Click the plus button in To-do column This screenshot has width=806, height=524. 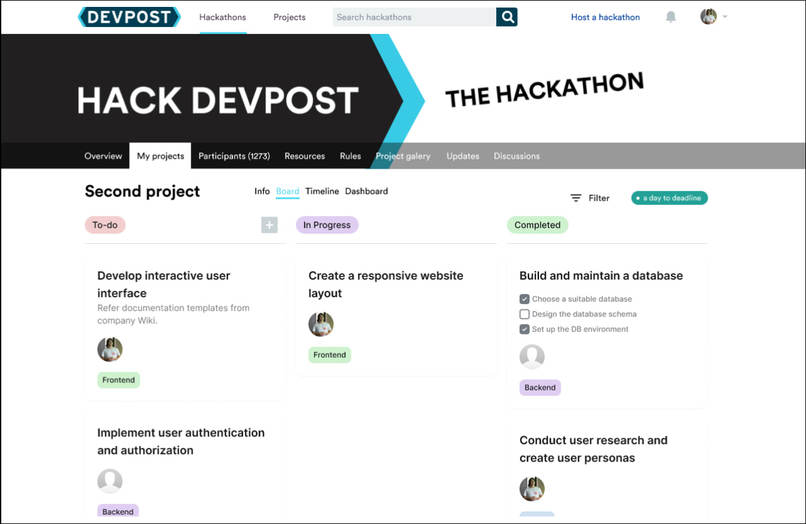click(269, 225)
